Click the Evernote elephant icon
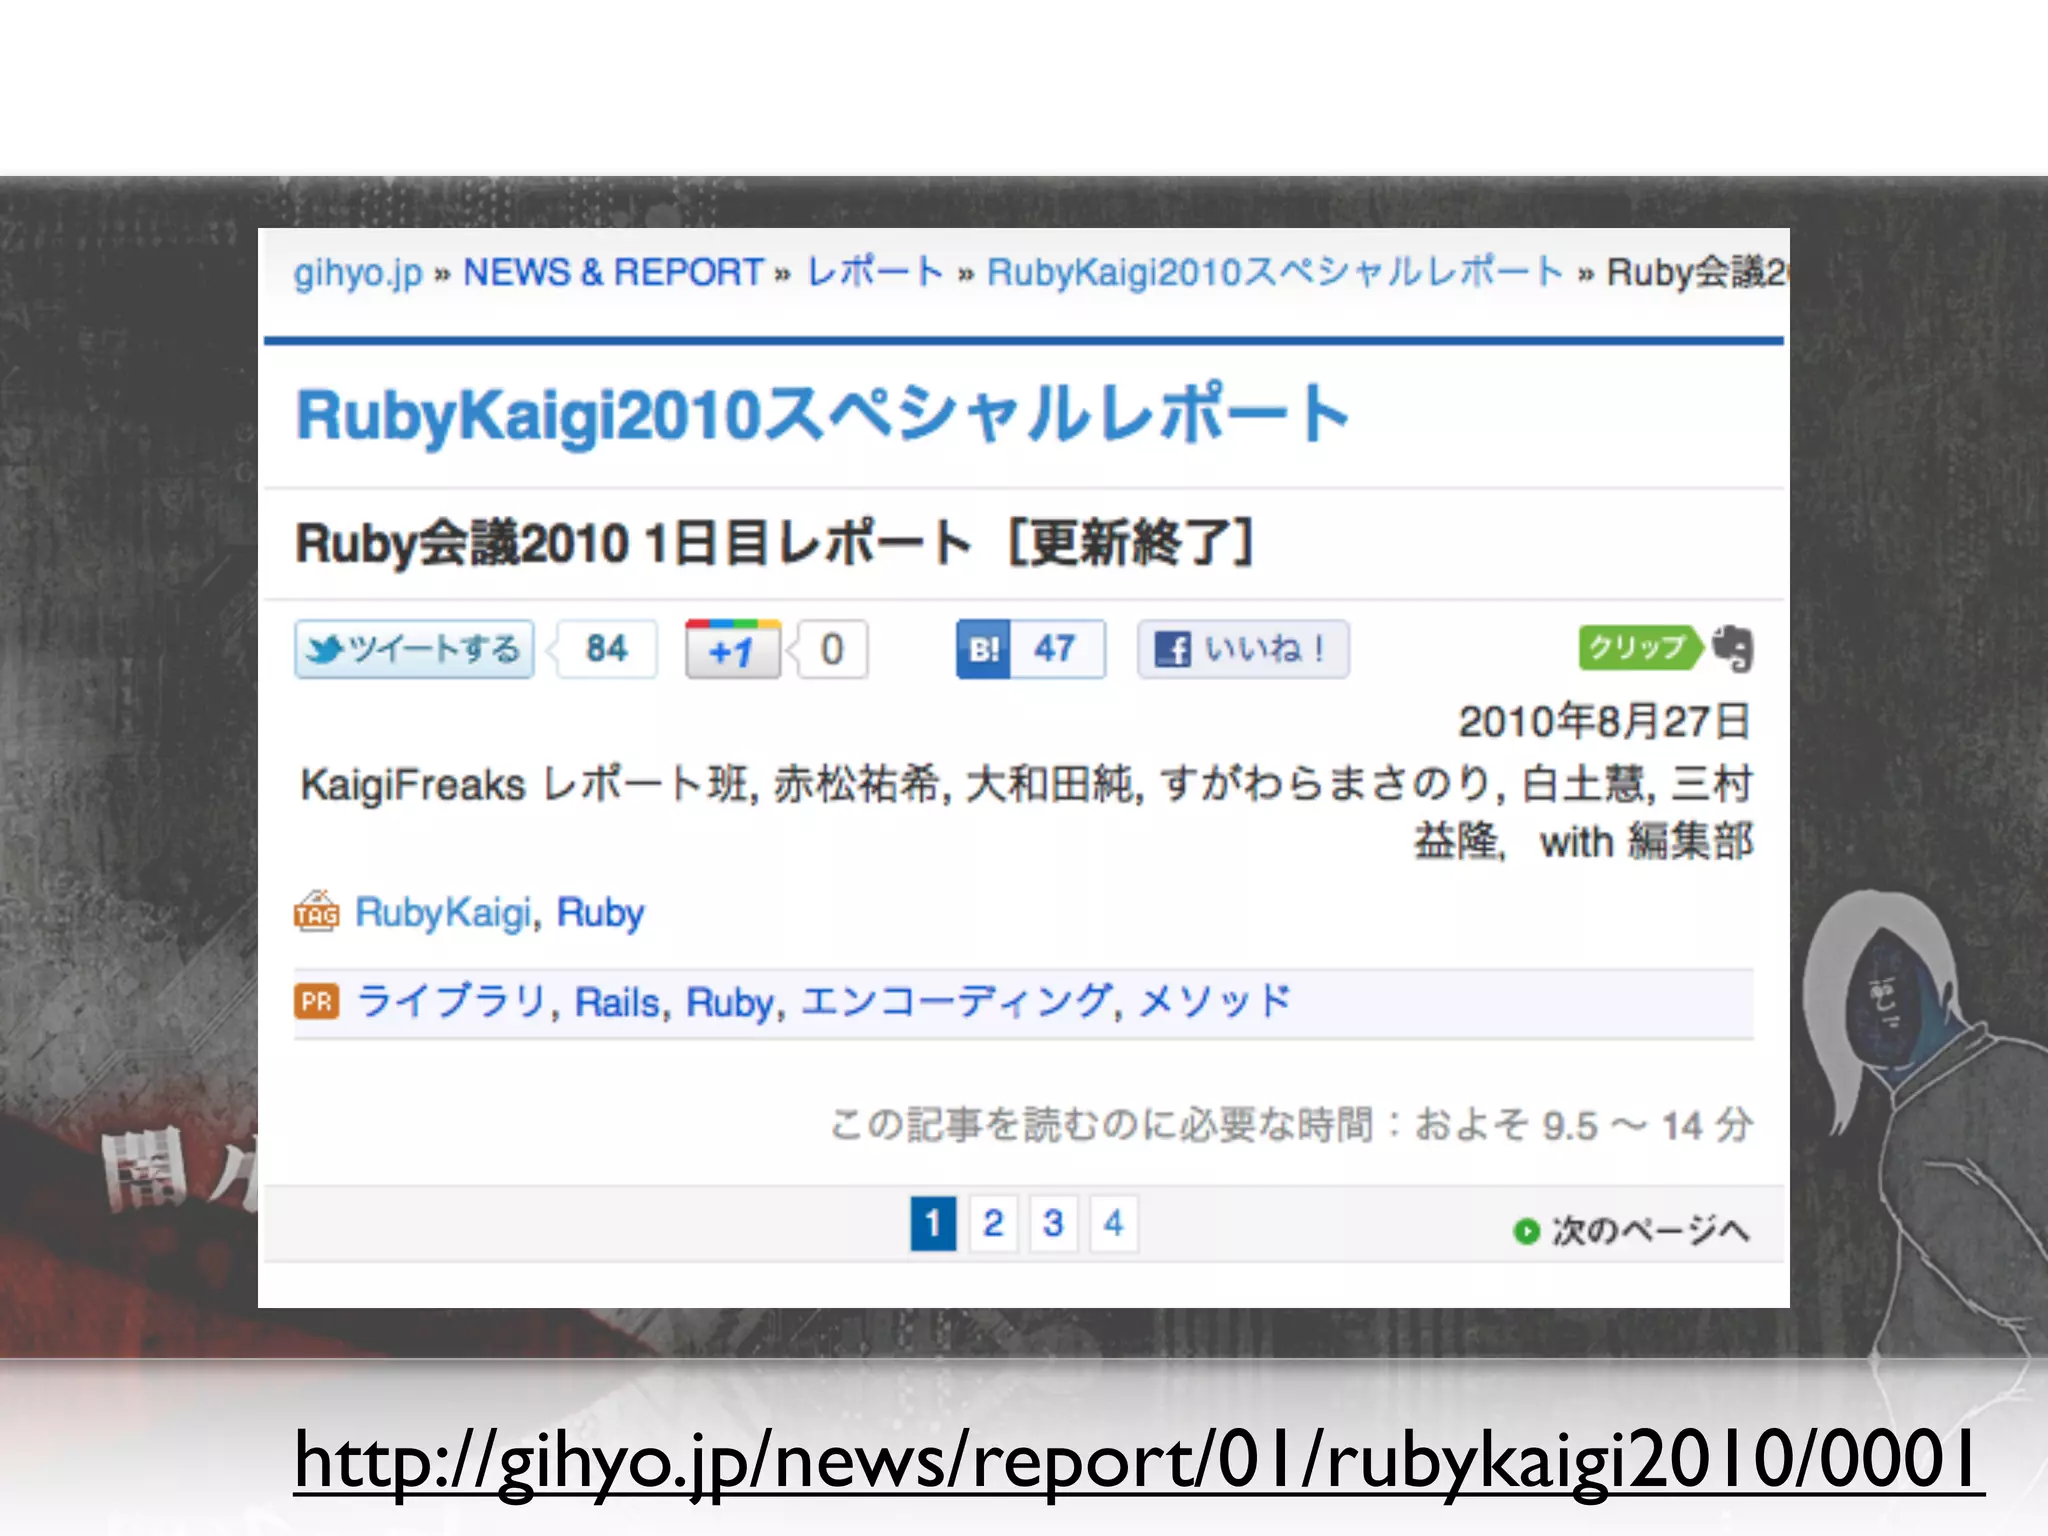The width and height of the screenshot is (2048, 1536). point(1733,649)
